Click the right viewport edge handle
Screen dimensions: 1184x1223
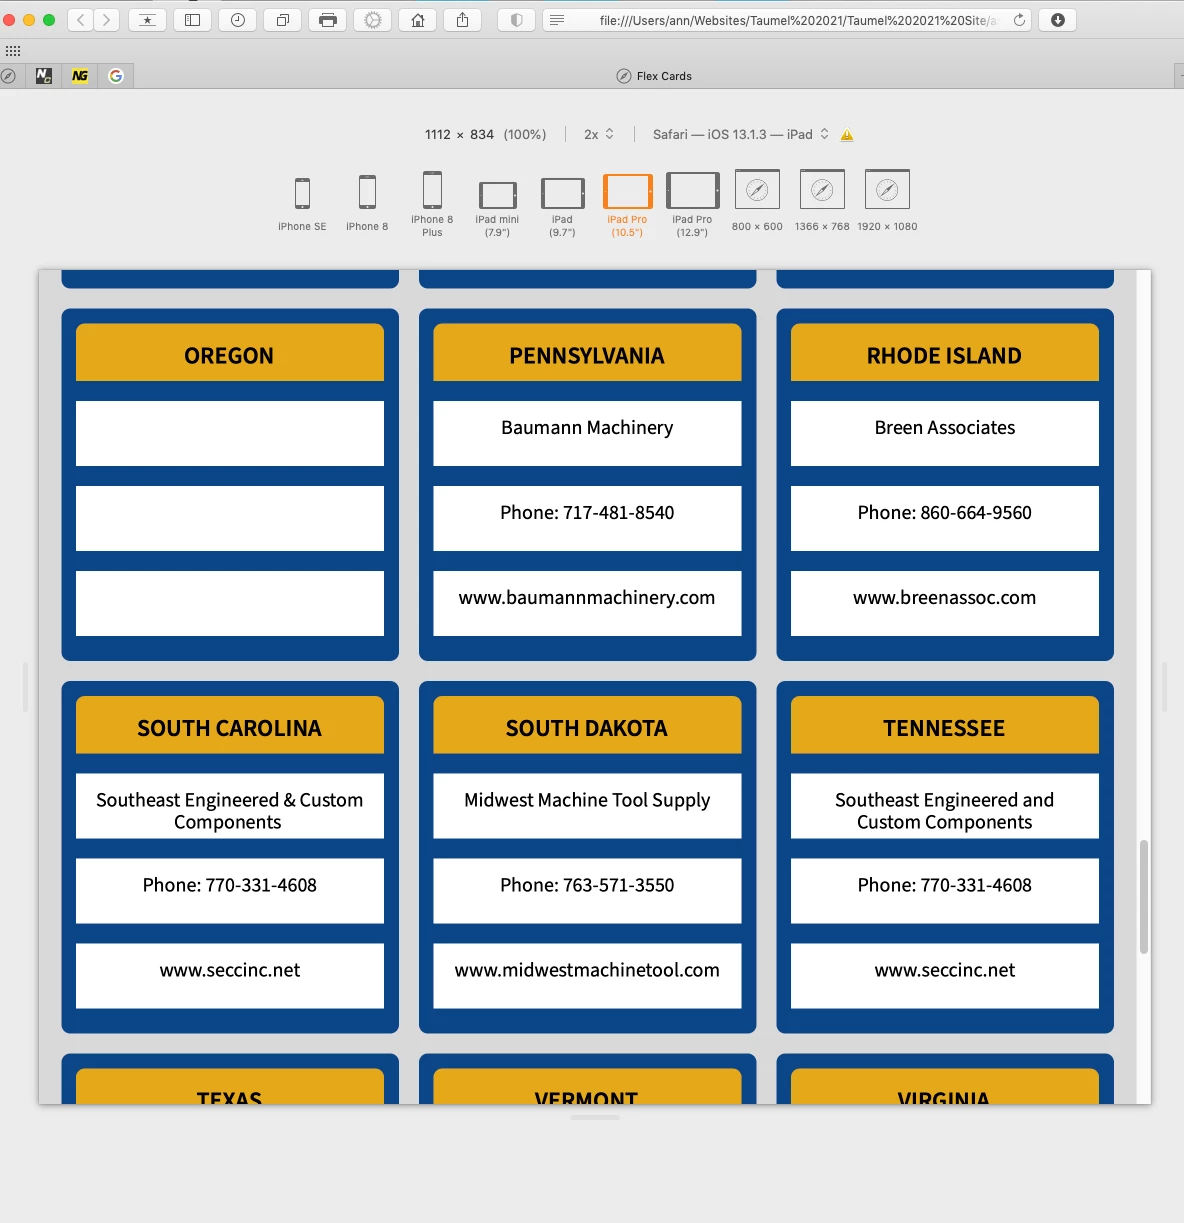1165,687
